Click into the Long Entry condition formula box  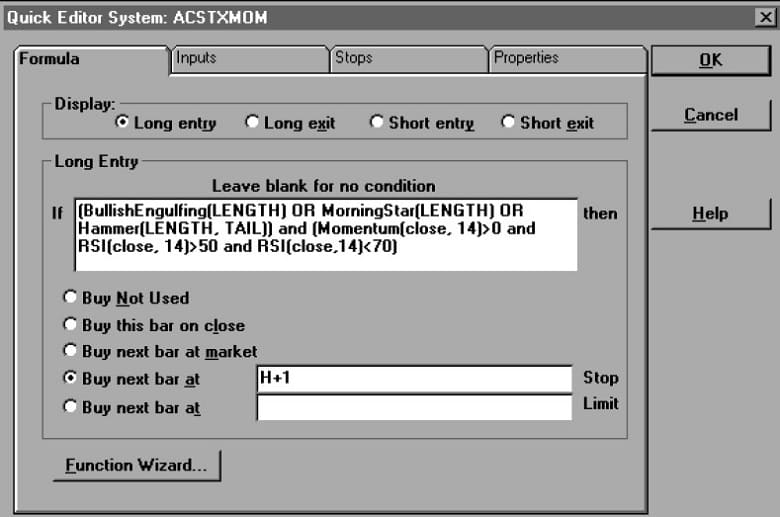[326, 234]
